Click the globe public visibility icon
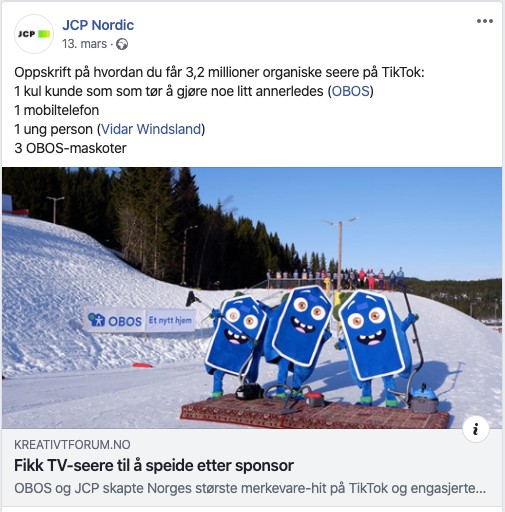 [122, 44]
